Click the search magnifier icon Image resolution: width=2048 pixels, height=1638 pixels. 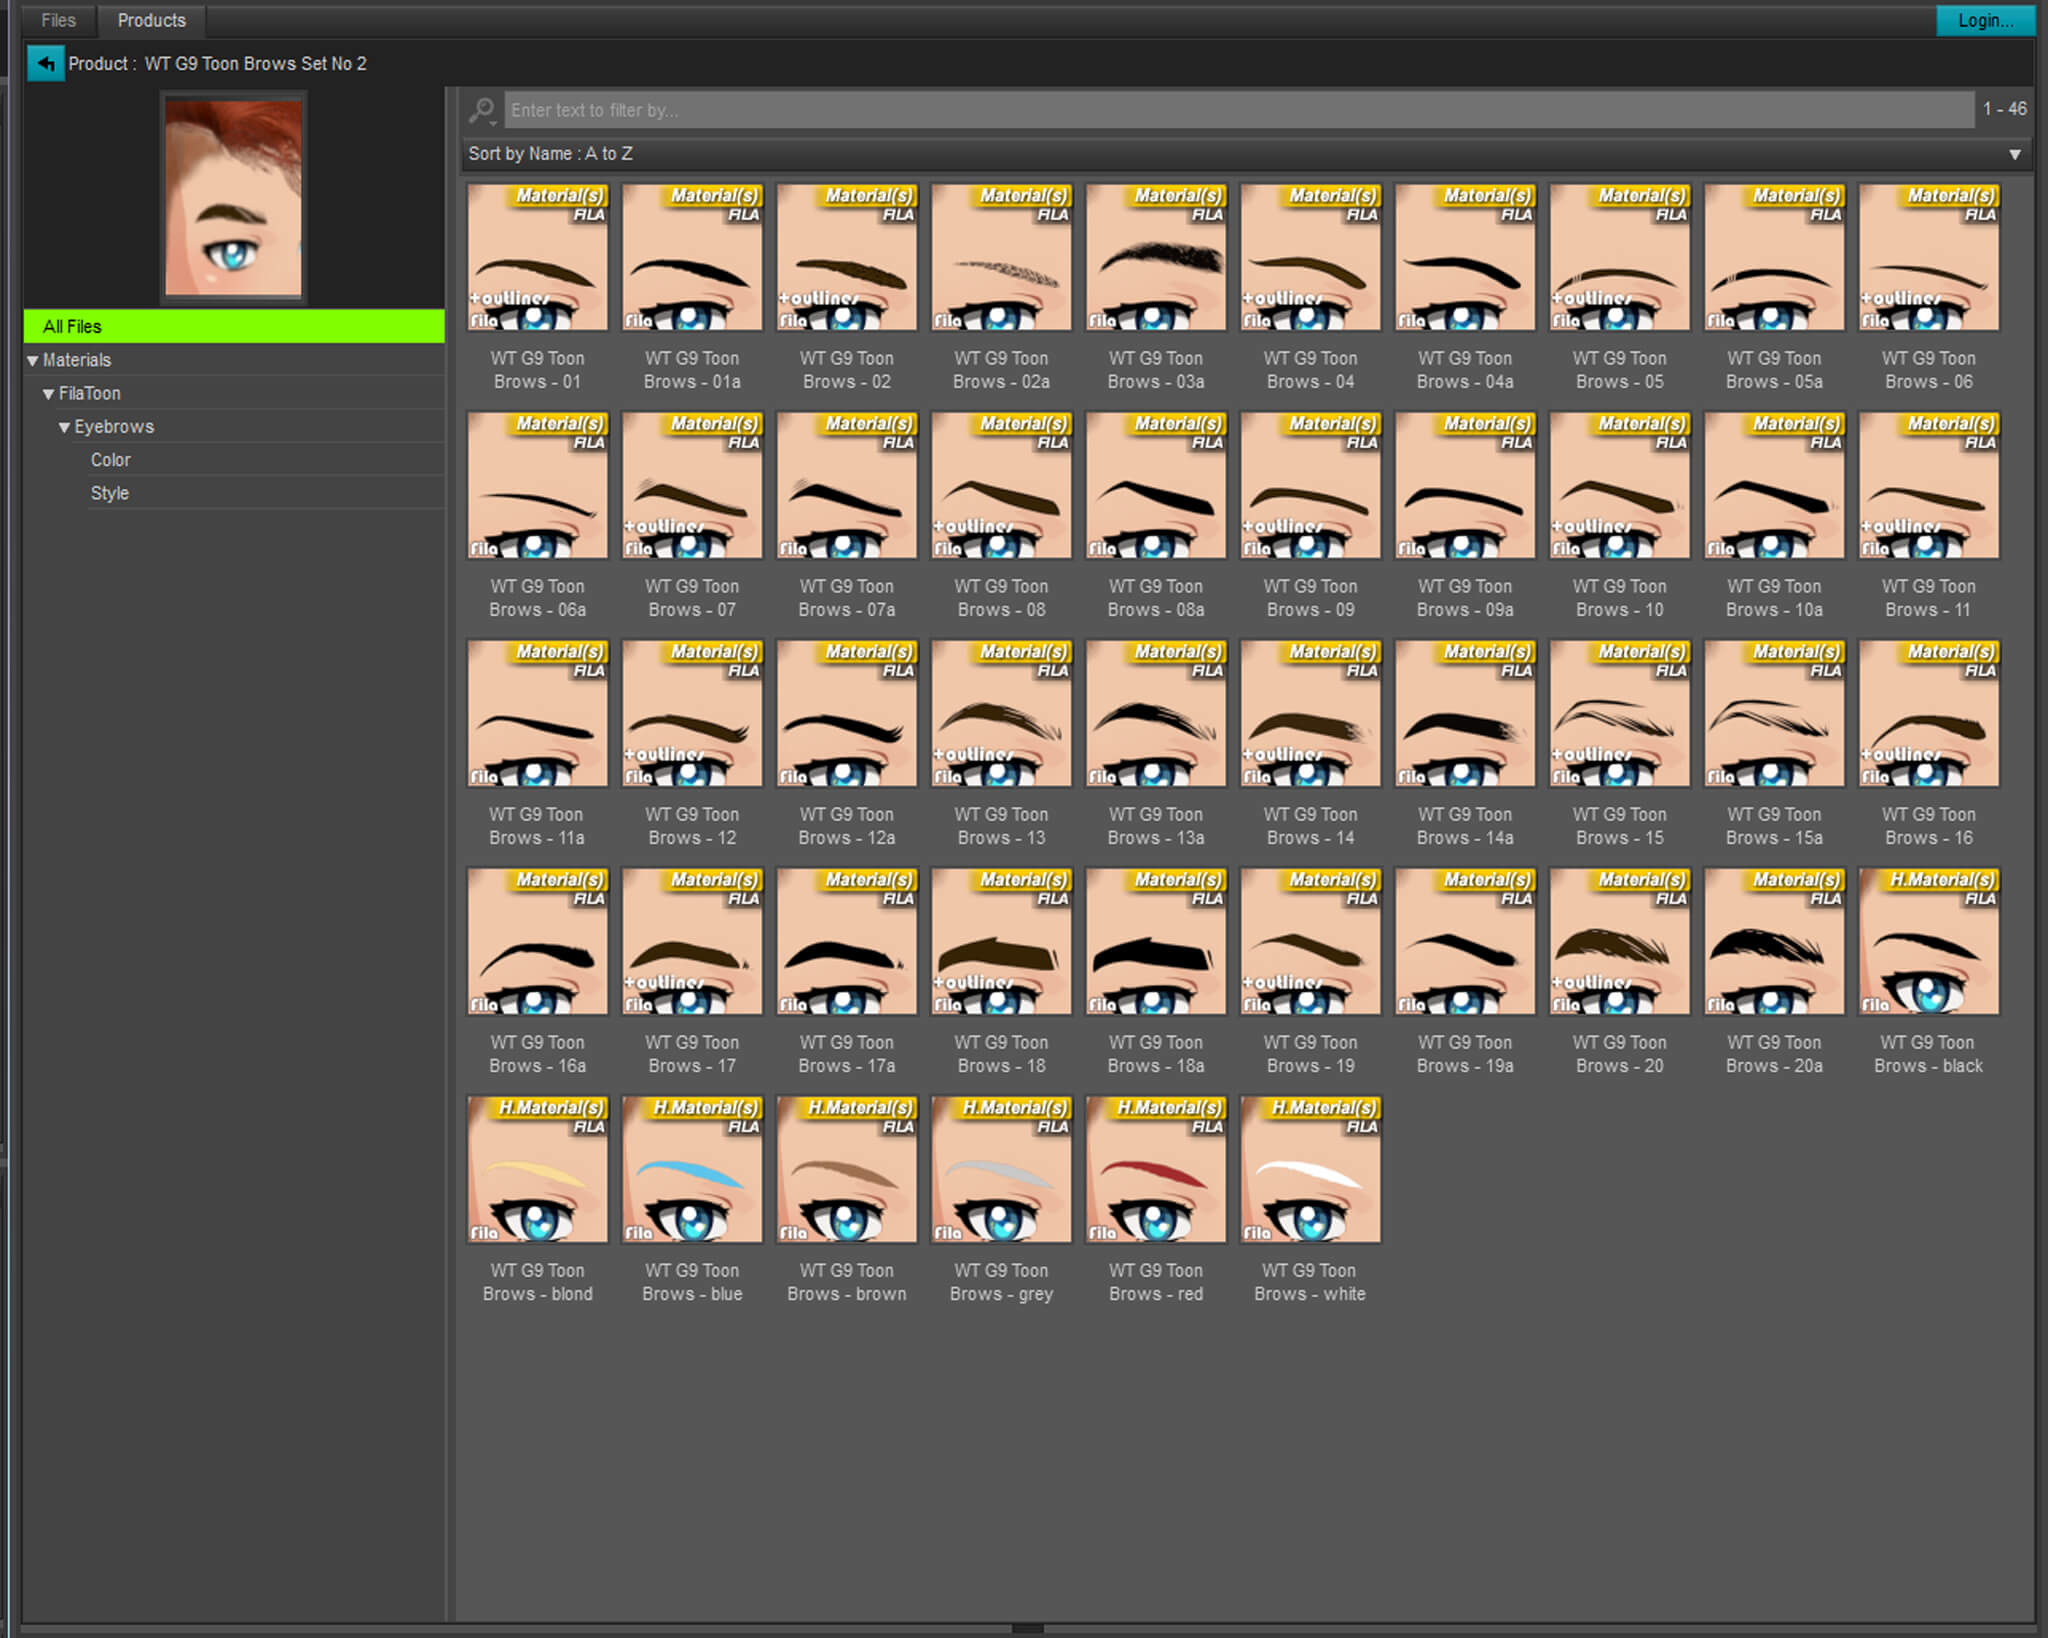tap(482, 110)
